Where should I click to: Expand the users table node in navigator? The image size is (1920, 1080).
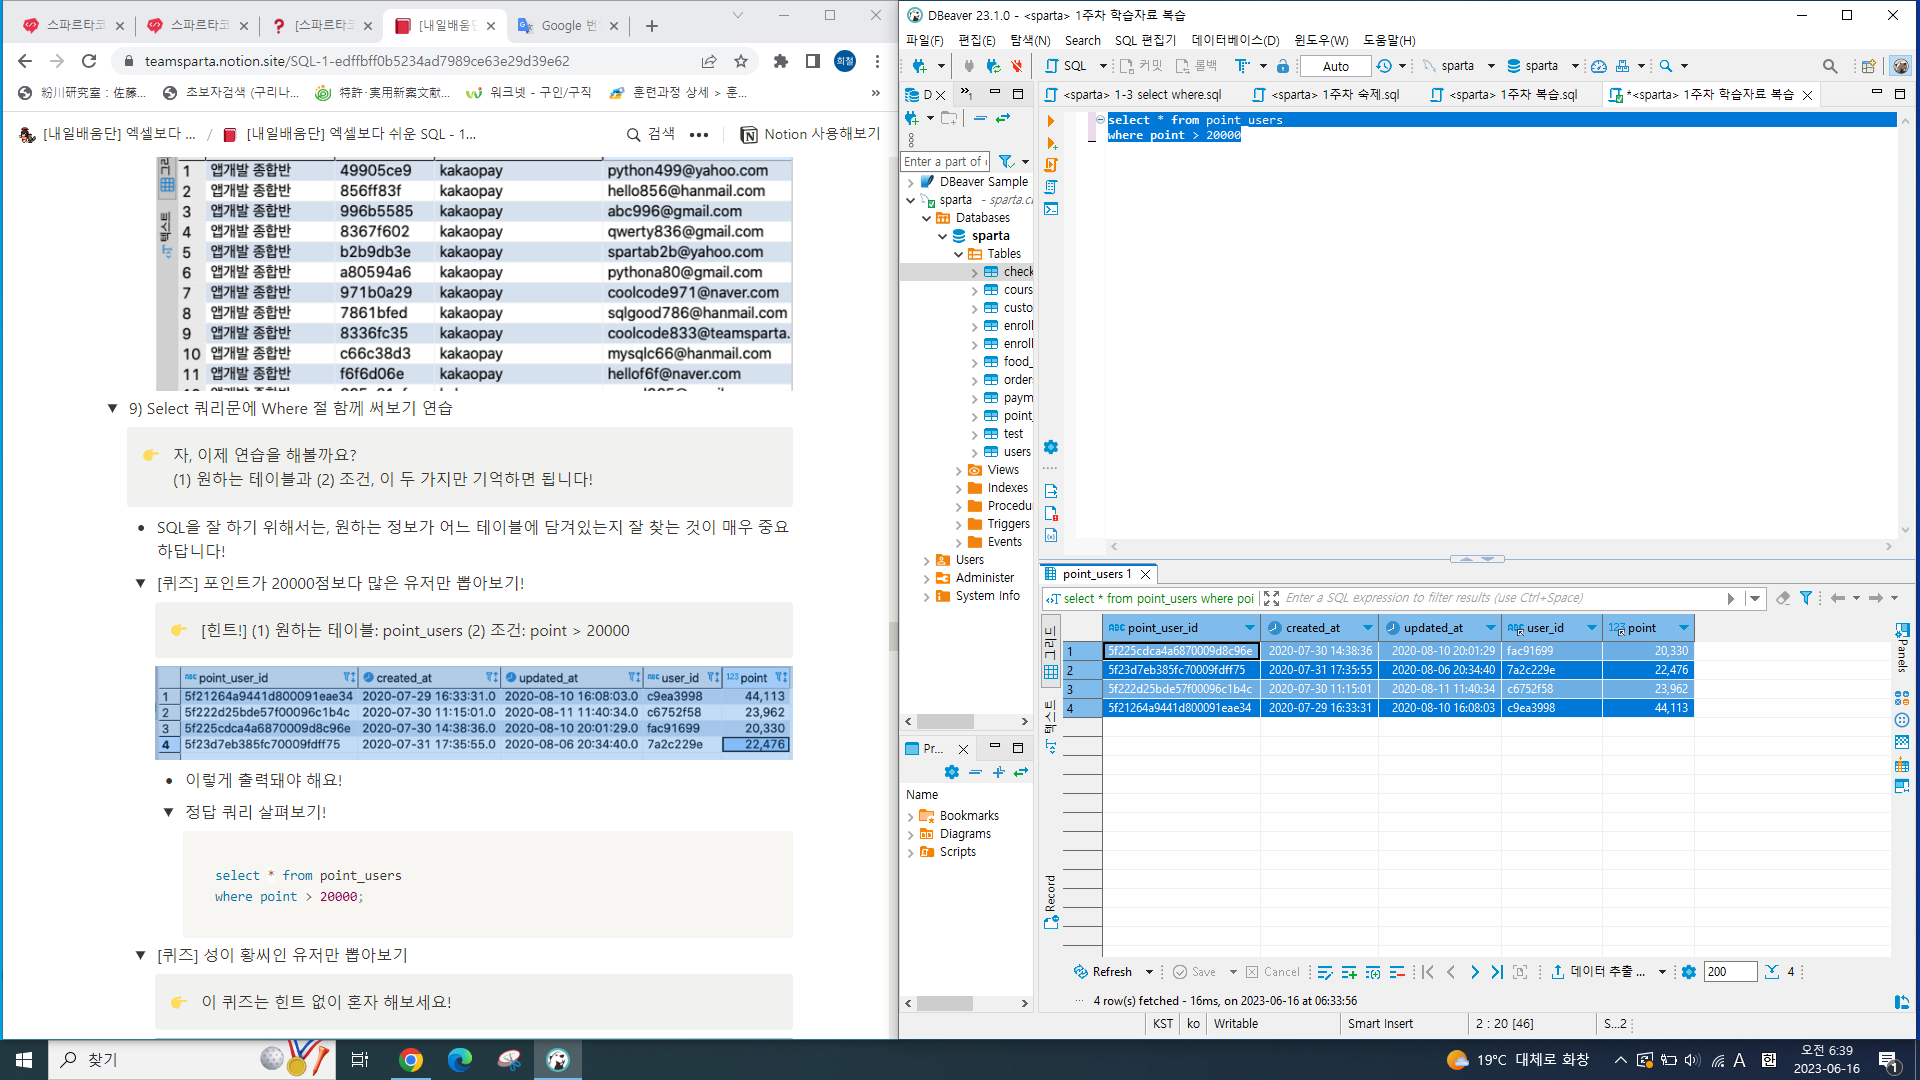click(x=975, y=452)
